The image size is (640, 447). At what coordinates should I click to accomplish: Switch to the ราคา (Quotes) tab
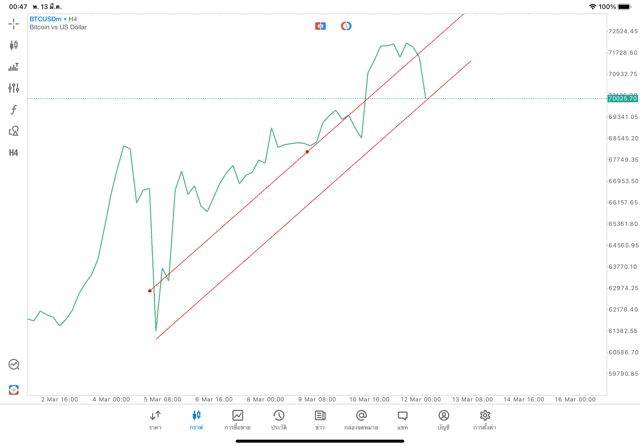(x=155, y=420)
